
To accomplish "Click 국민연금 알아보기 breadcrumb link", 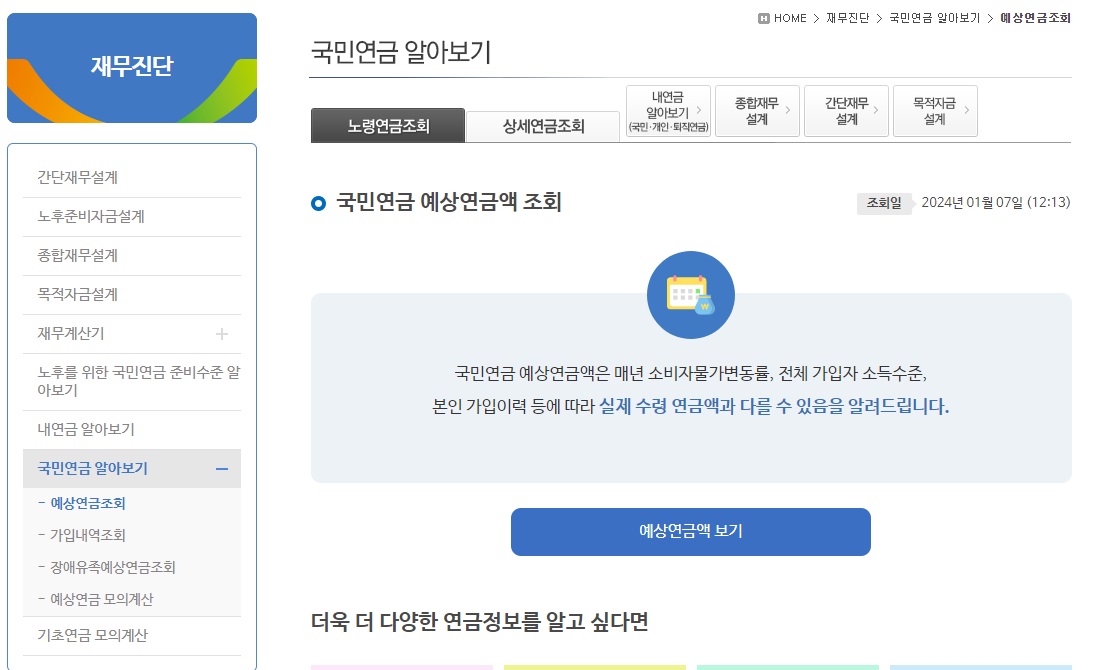I will 935,18.
